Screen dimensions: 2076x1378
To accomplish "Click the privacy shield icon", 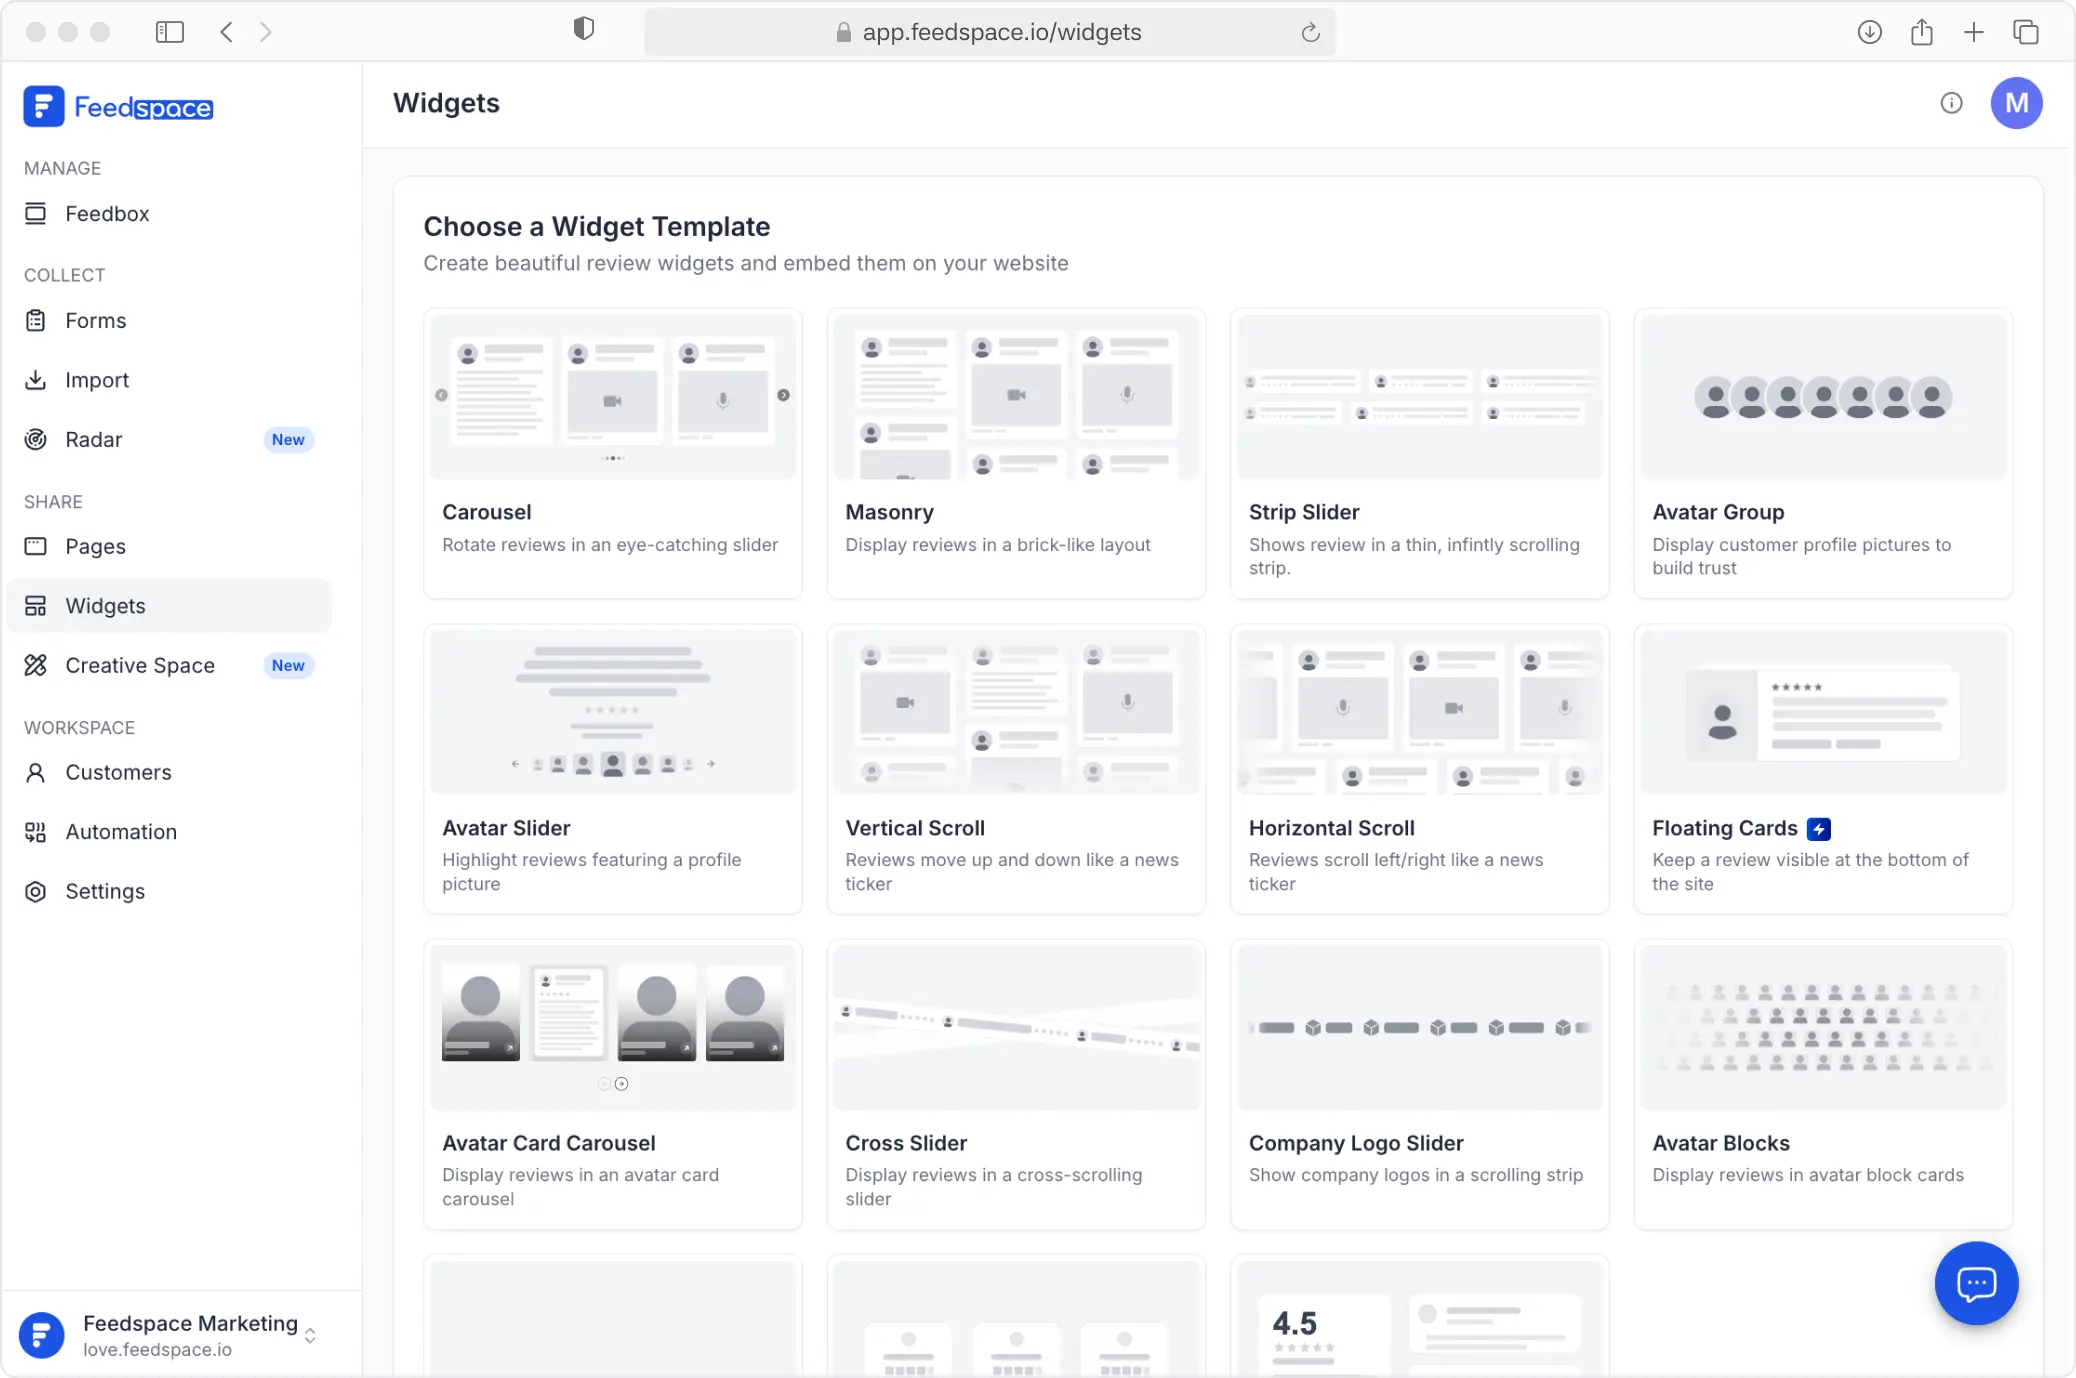I will click(584, 30).
